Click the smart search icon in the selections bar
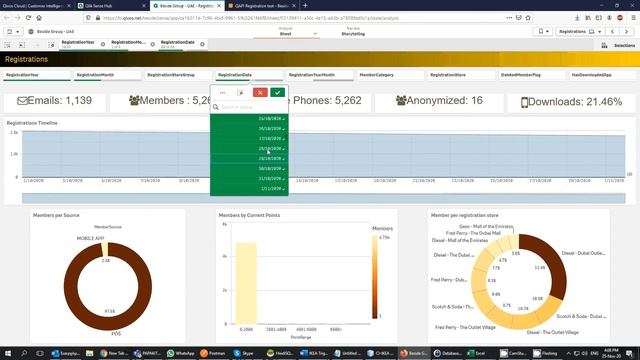This screenshot has height=360, width=640. click(x=8, y=45)
